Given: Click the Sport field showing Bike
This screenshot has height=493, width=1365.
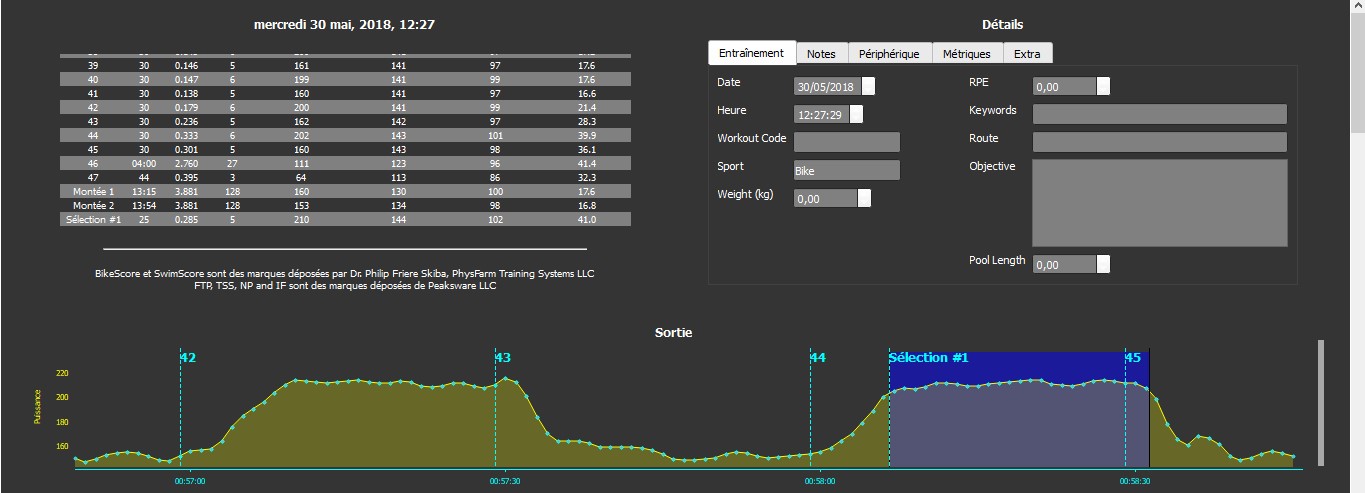Looking at the screenshot, I should pos(847,170).
